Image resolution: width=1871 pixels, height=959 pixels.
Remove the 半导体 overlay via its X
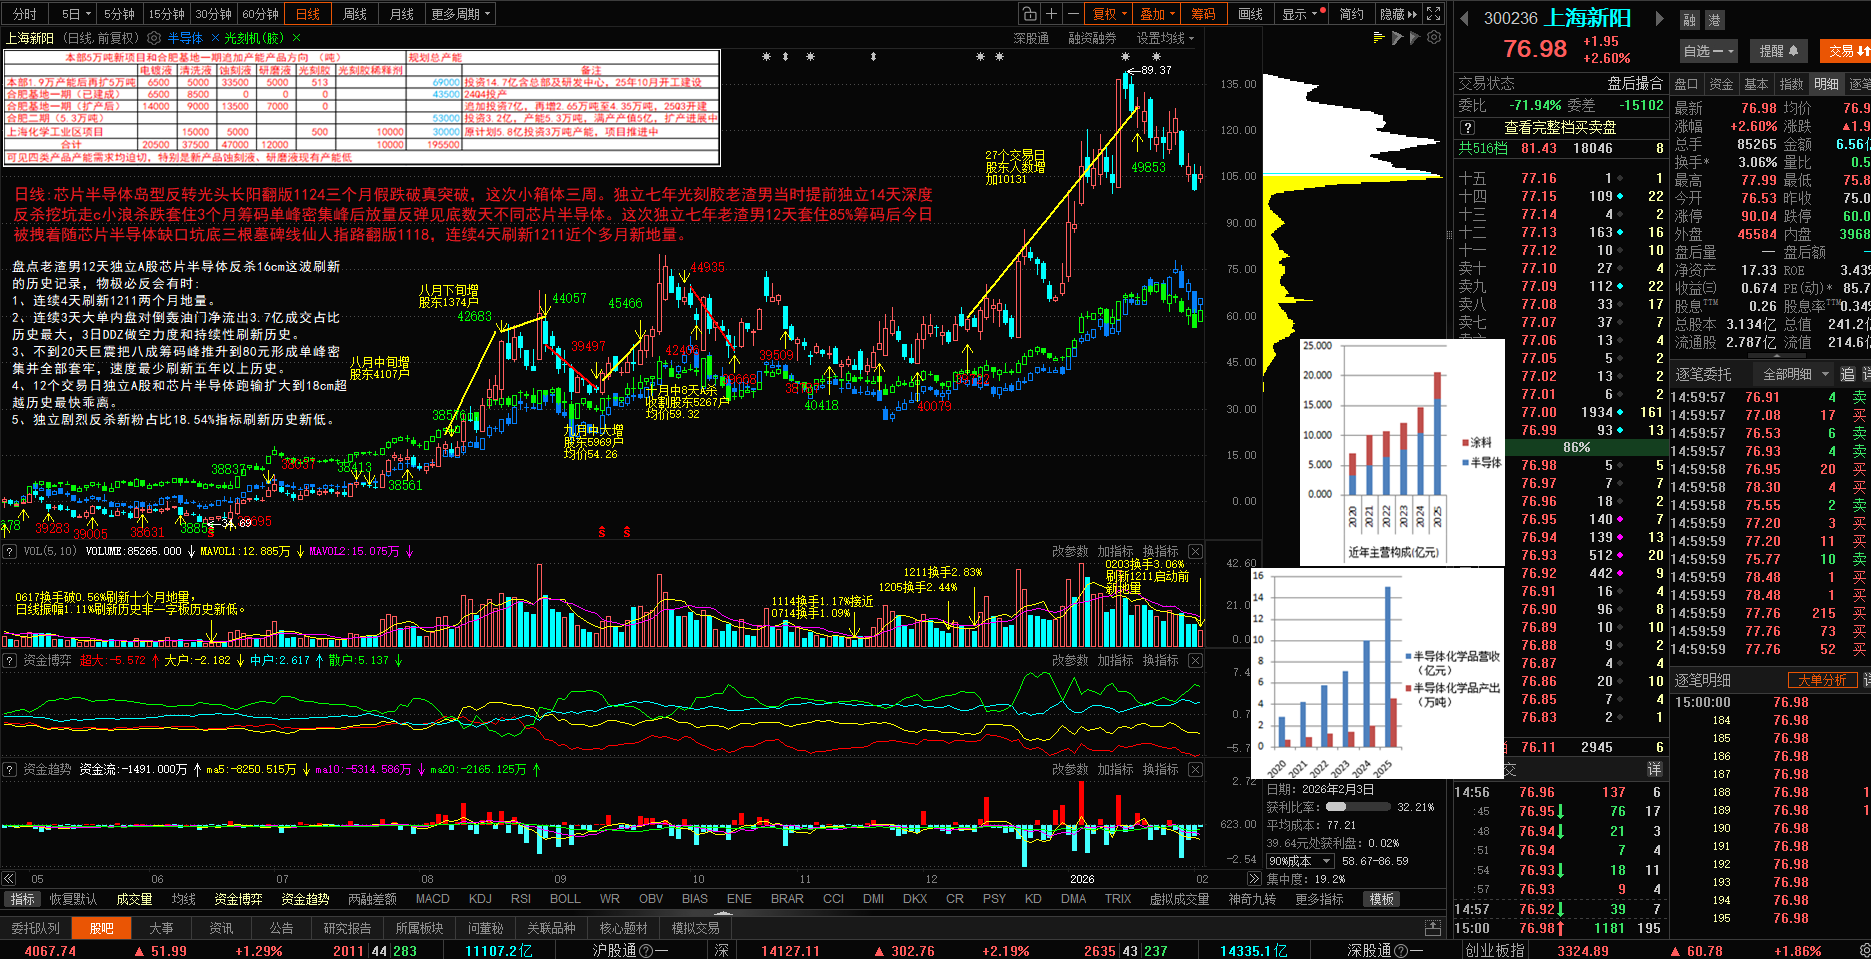tap(215, 38)
